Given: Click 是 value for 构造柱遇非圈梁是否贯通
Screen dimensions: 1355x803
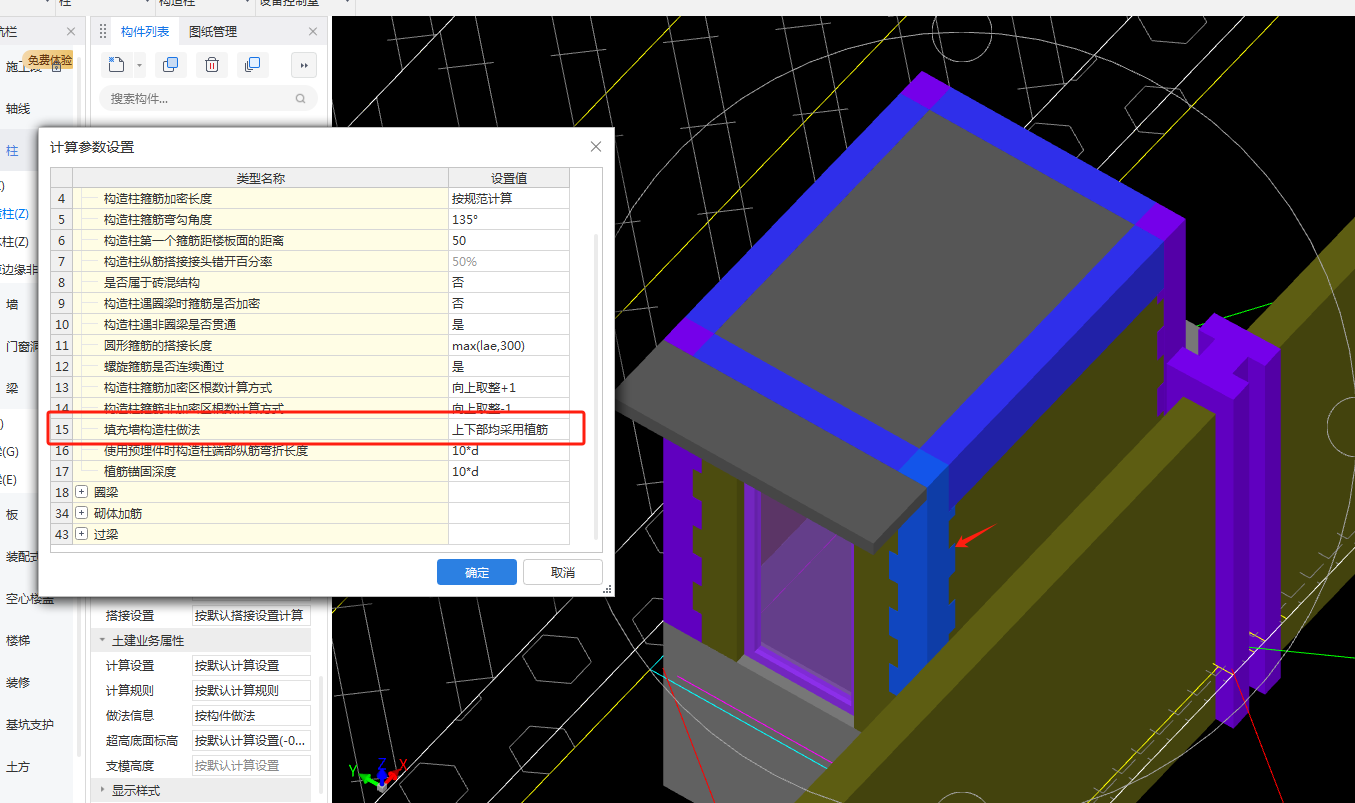Looking at the screenshot, I should point(509,324).
